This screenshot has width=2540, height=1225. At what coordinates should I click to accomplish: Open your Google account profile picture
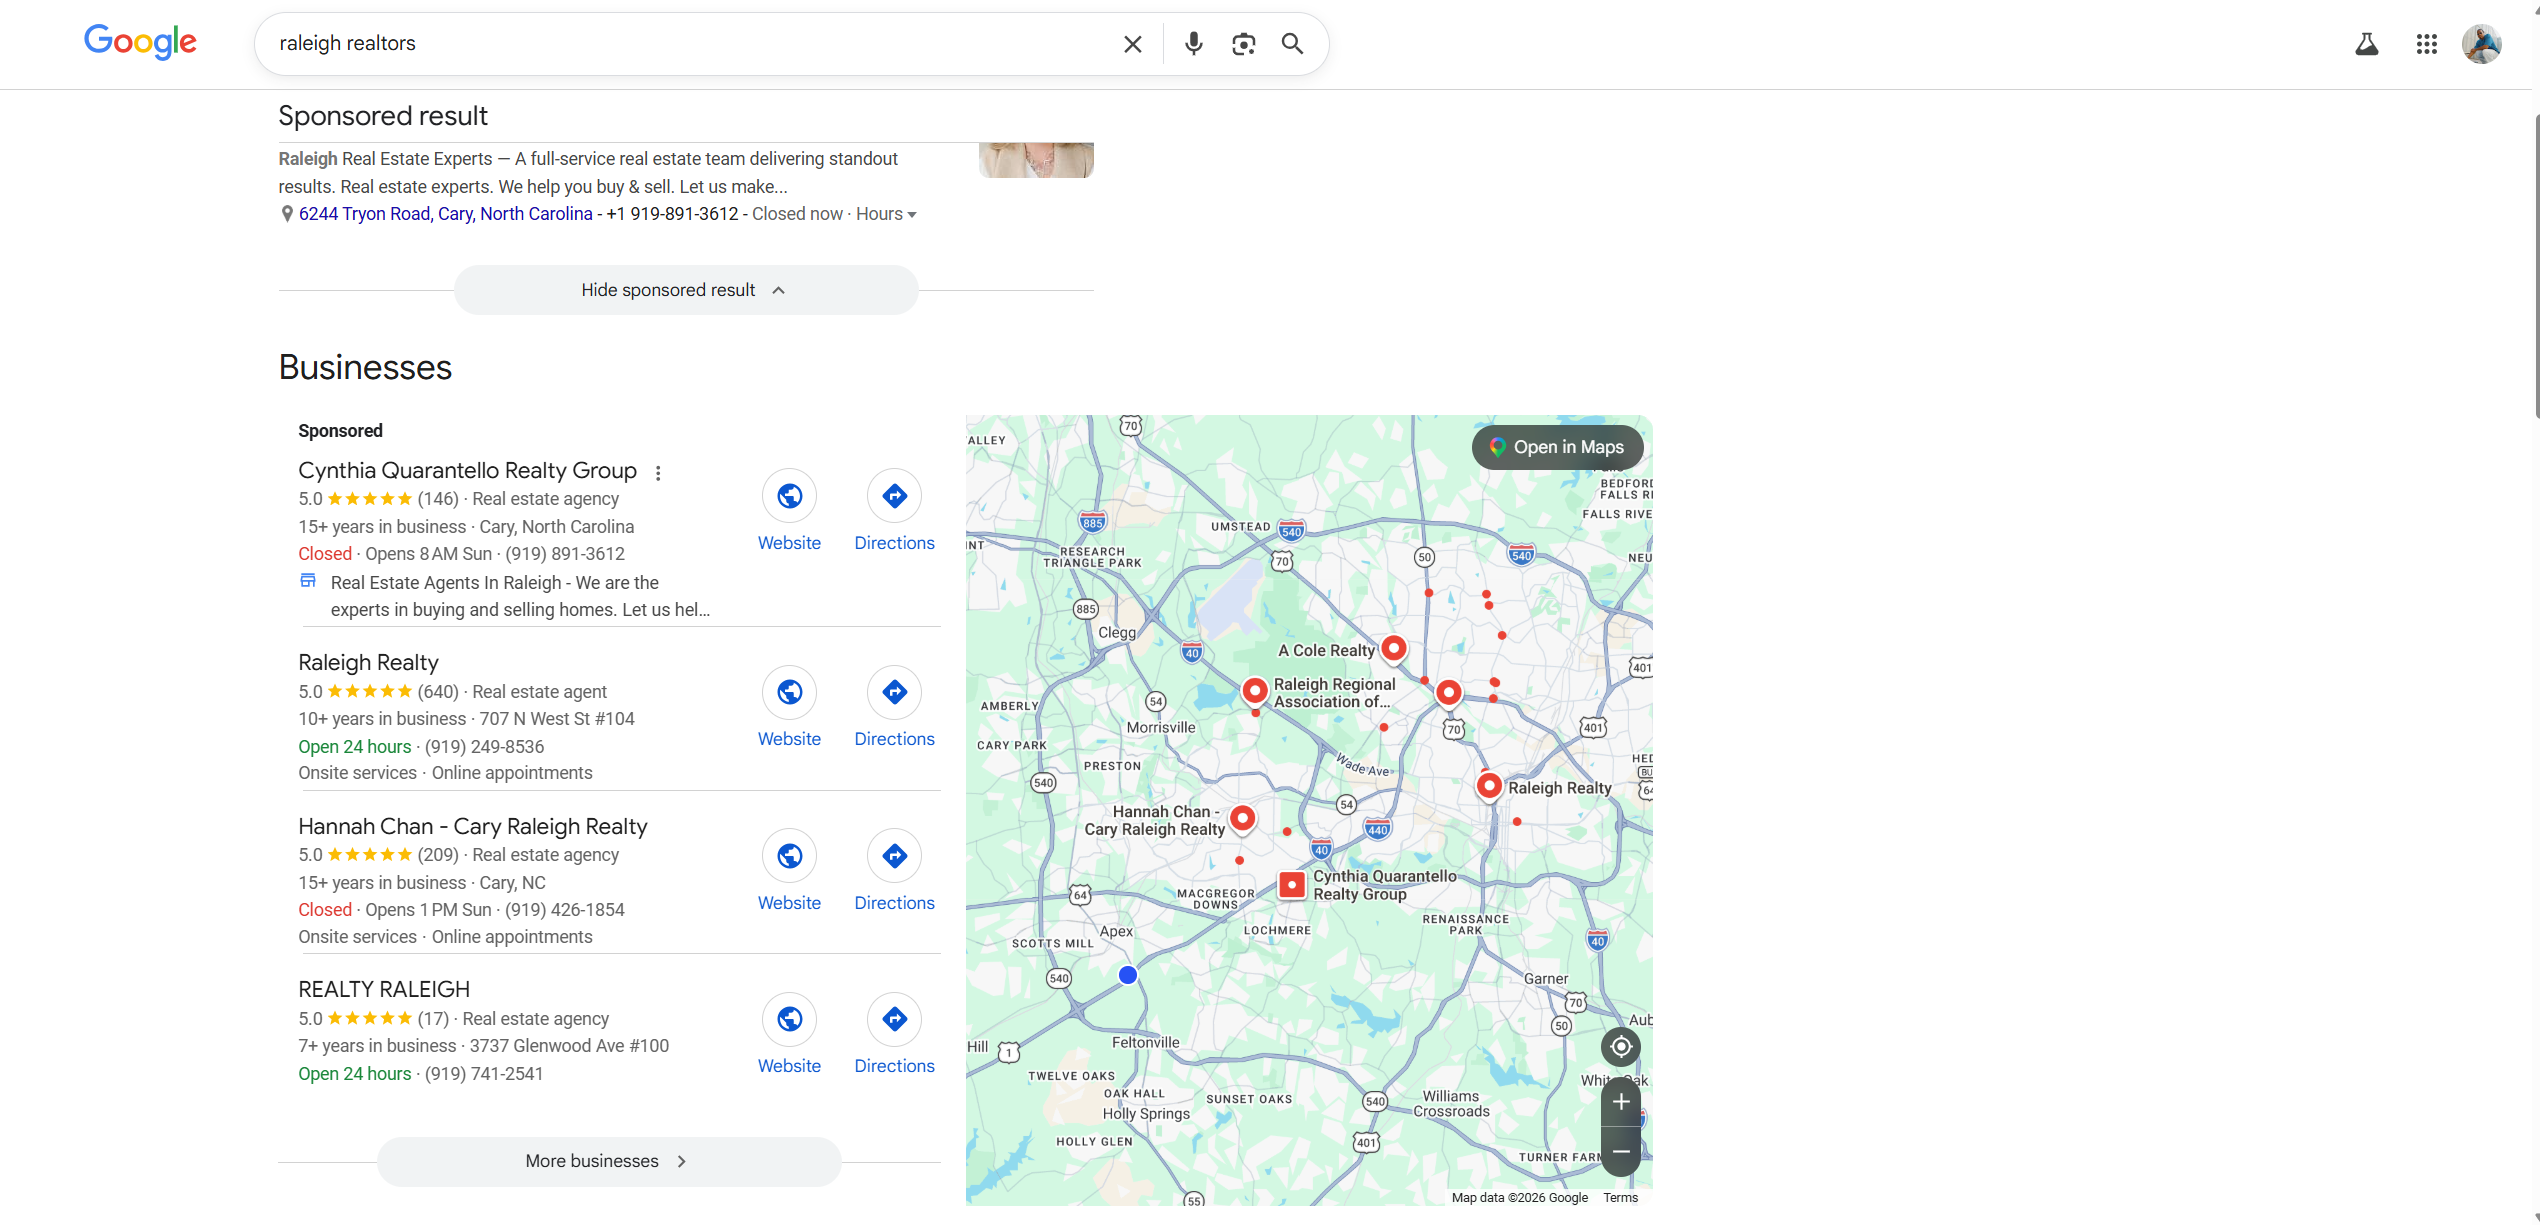2482,43
